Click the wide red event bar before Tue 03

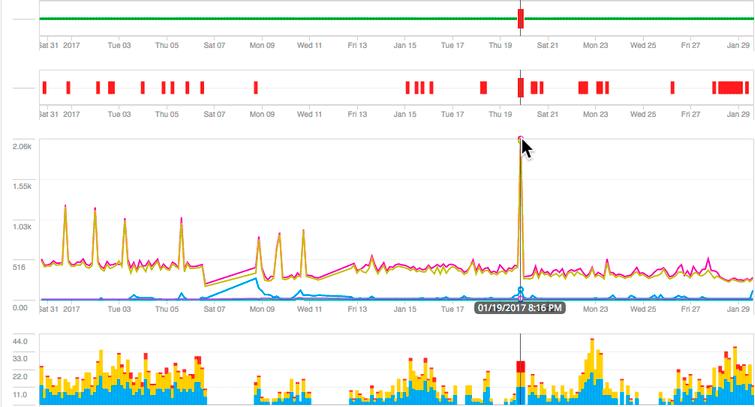click(x=111, y=88)
